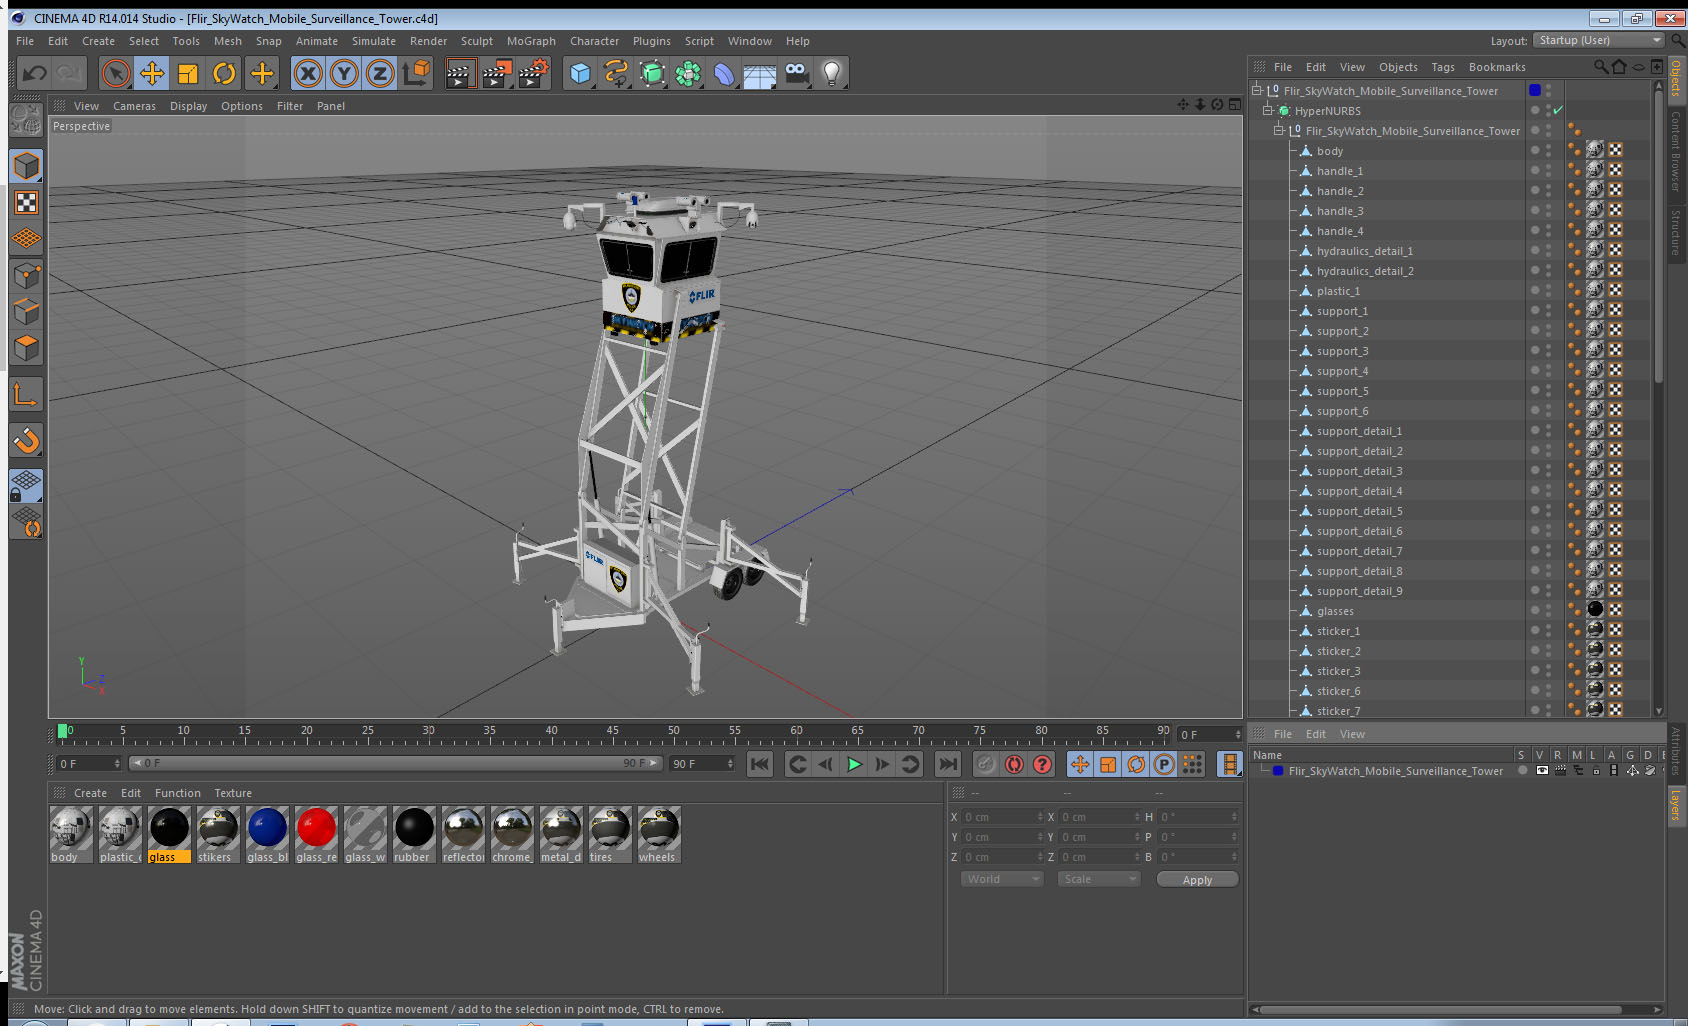Click the floor environment icon

click(x=760, y=73)
